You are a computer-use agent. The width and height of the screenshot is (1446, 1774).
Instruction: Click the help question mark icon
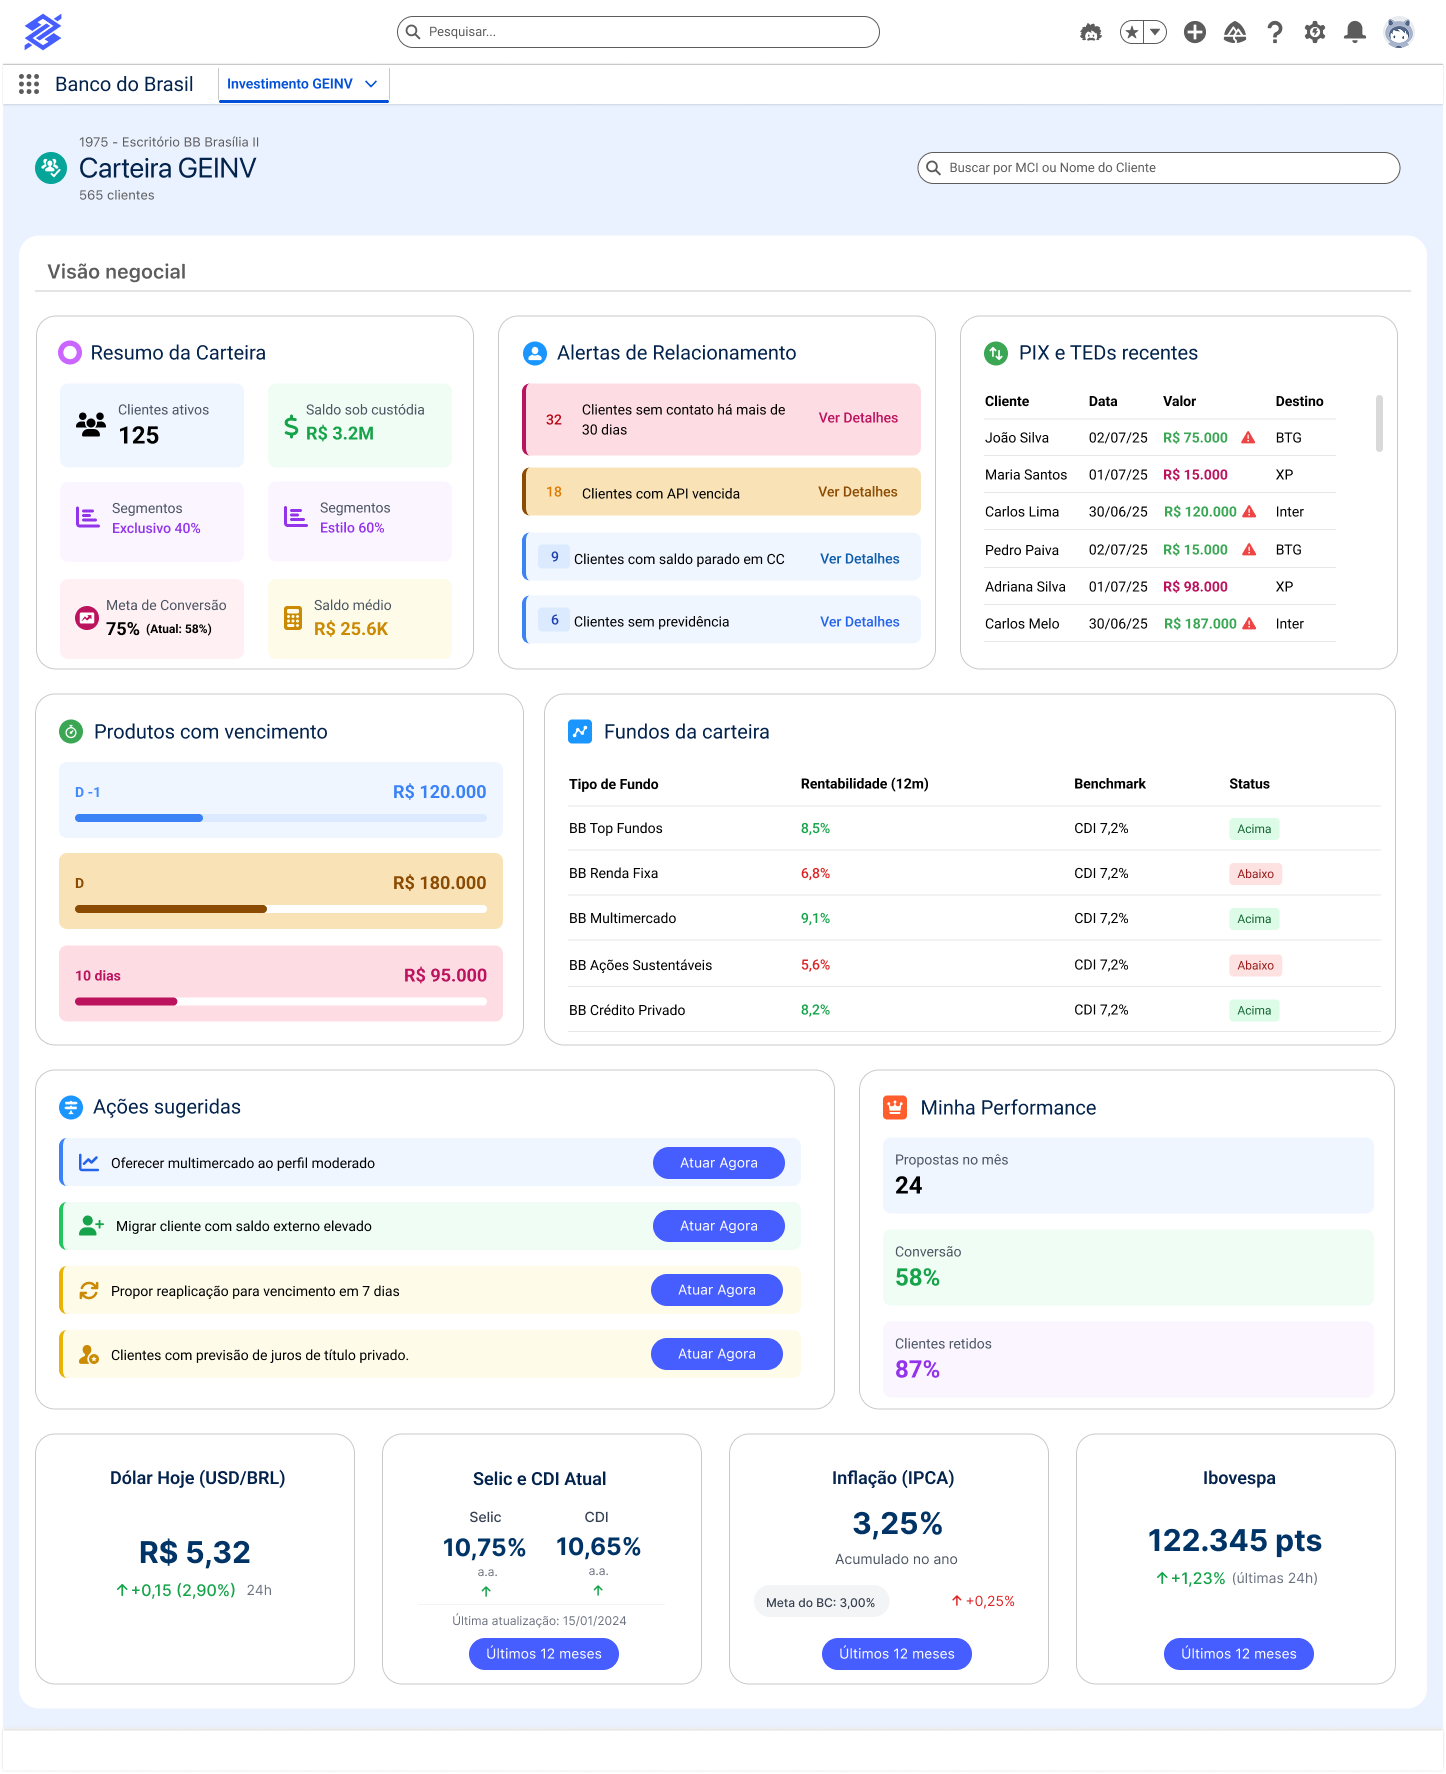pos(1275,32)
